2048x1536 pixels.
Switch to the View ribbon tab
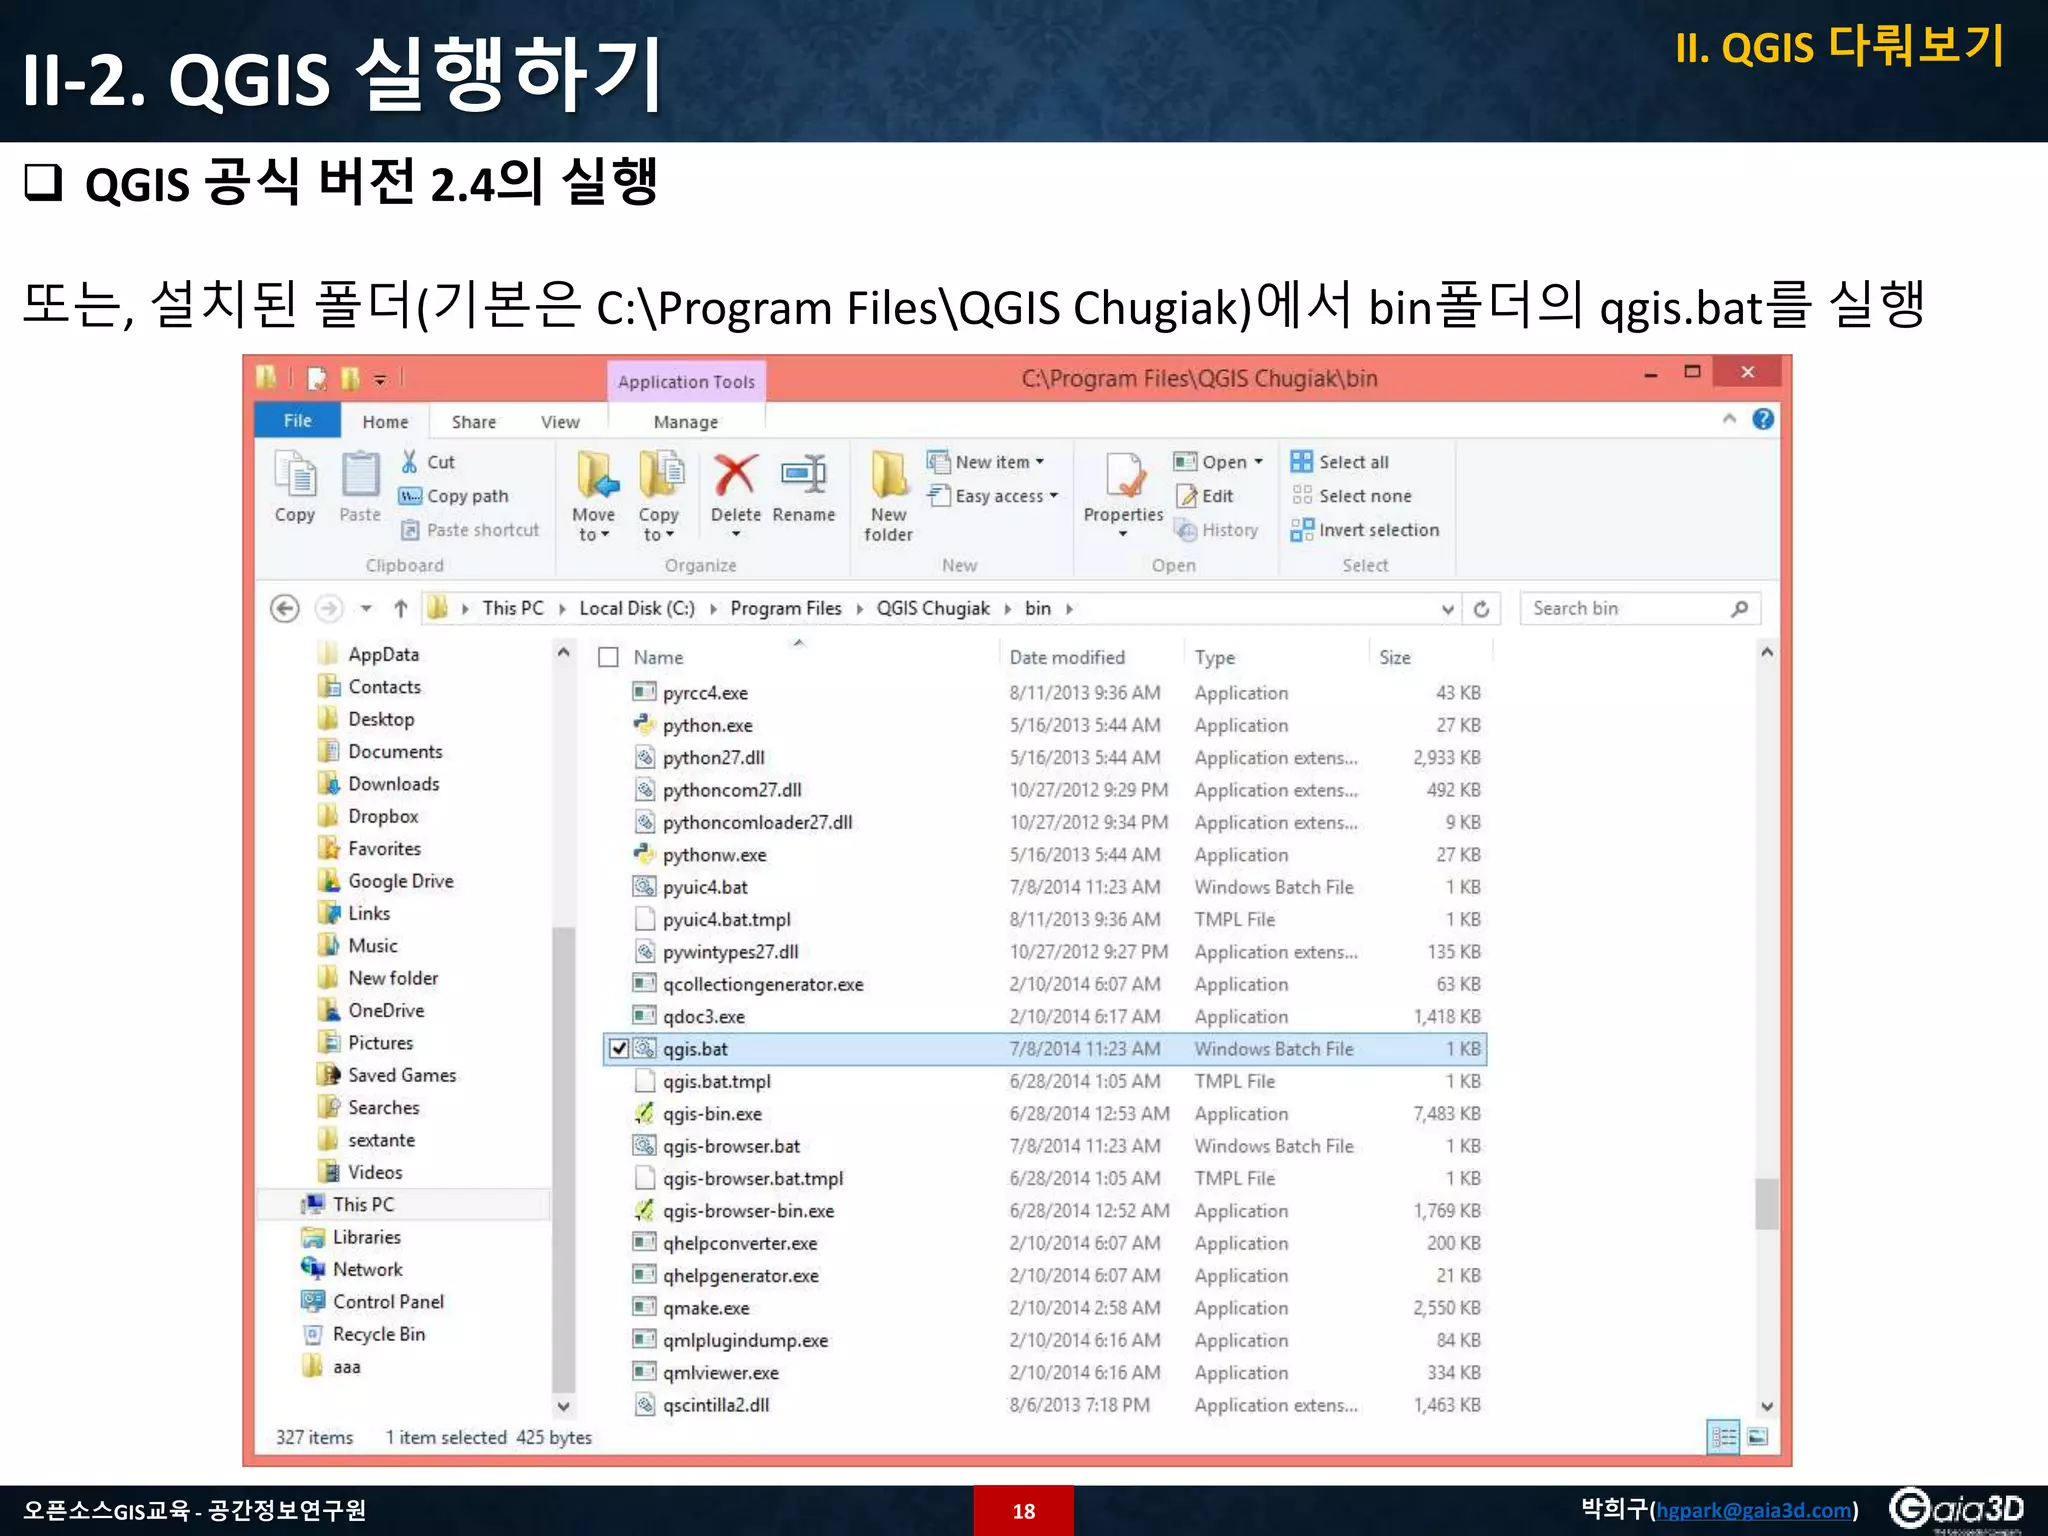point(560,422)
